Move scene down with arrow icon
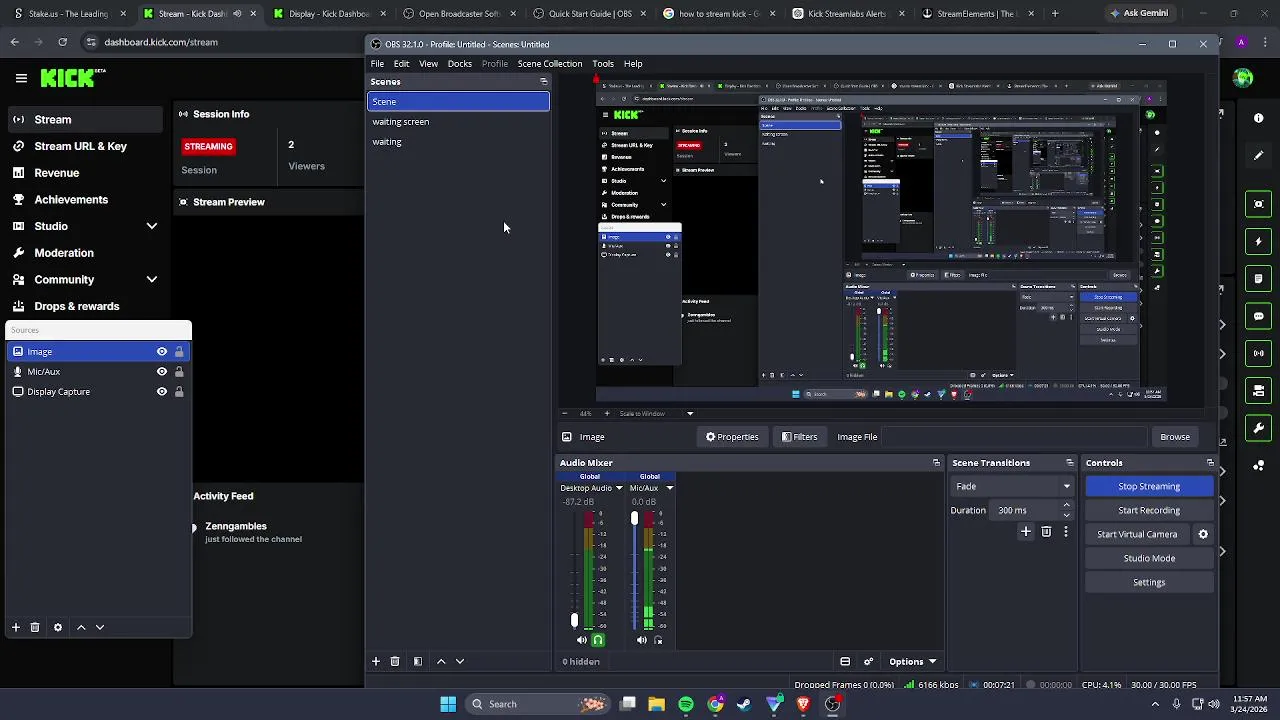The width and height of the screenshot is (1280, 720). pyautogui.click(x=460, y=661)
